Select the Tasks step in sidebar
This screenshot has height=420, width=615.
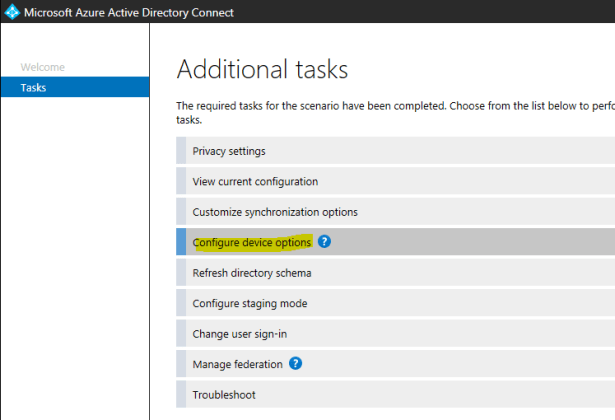(33, 87)
